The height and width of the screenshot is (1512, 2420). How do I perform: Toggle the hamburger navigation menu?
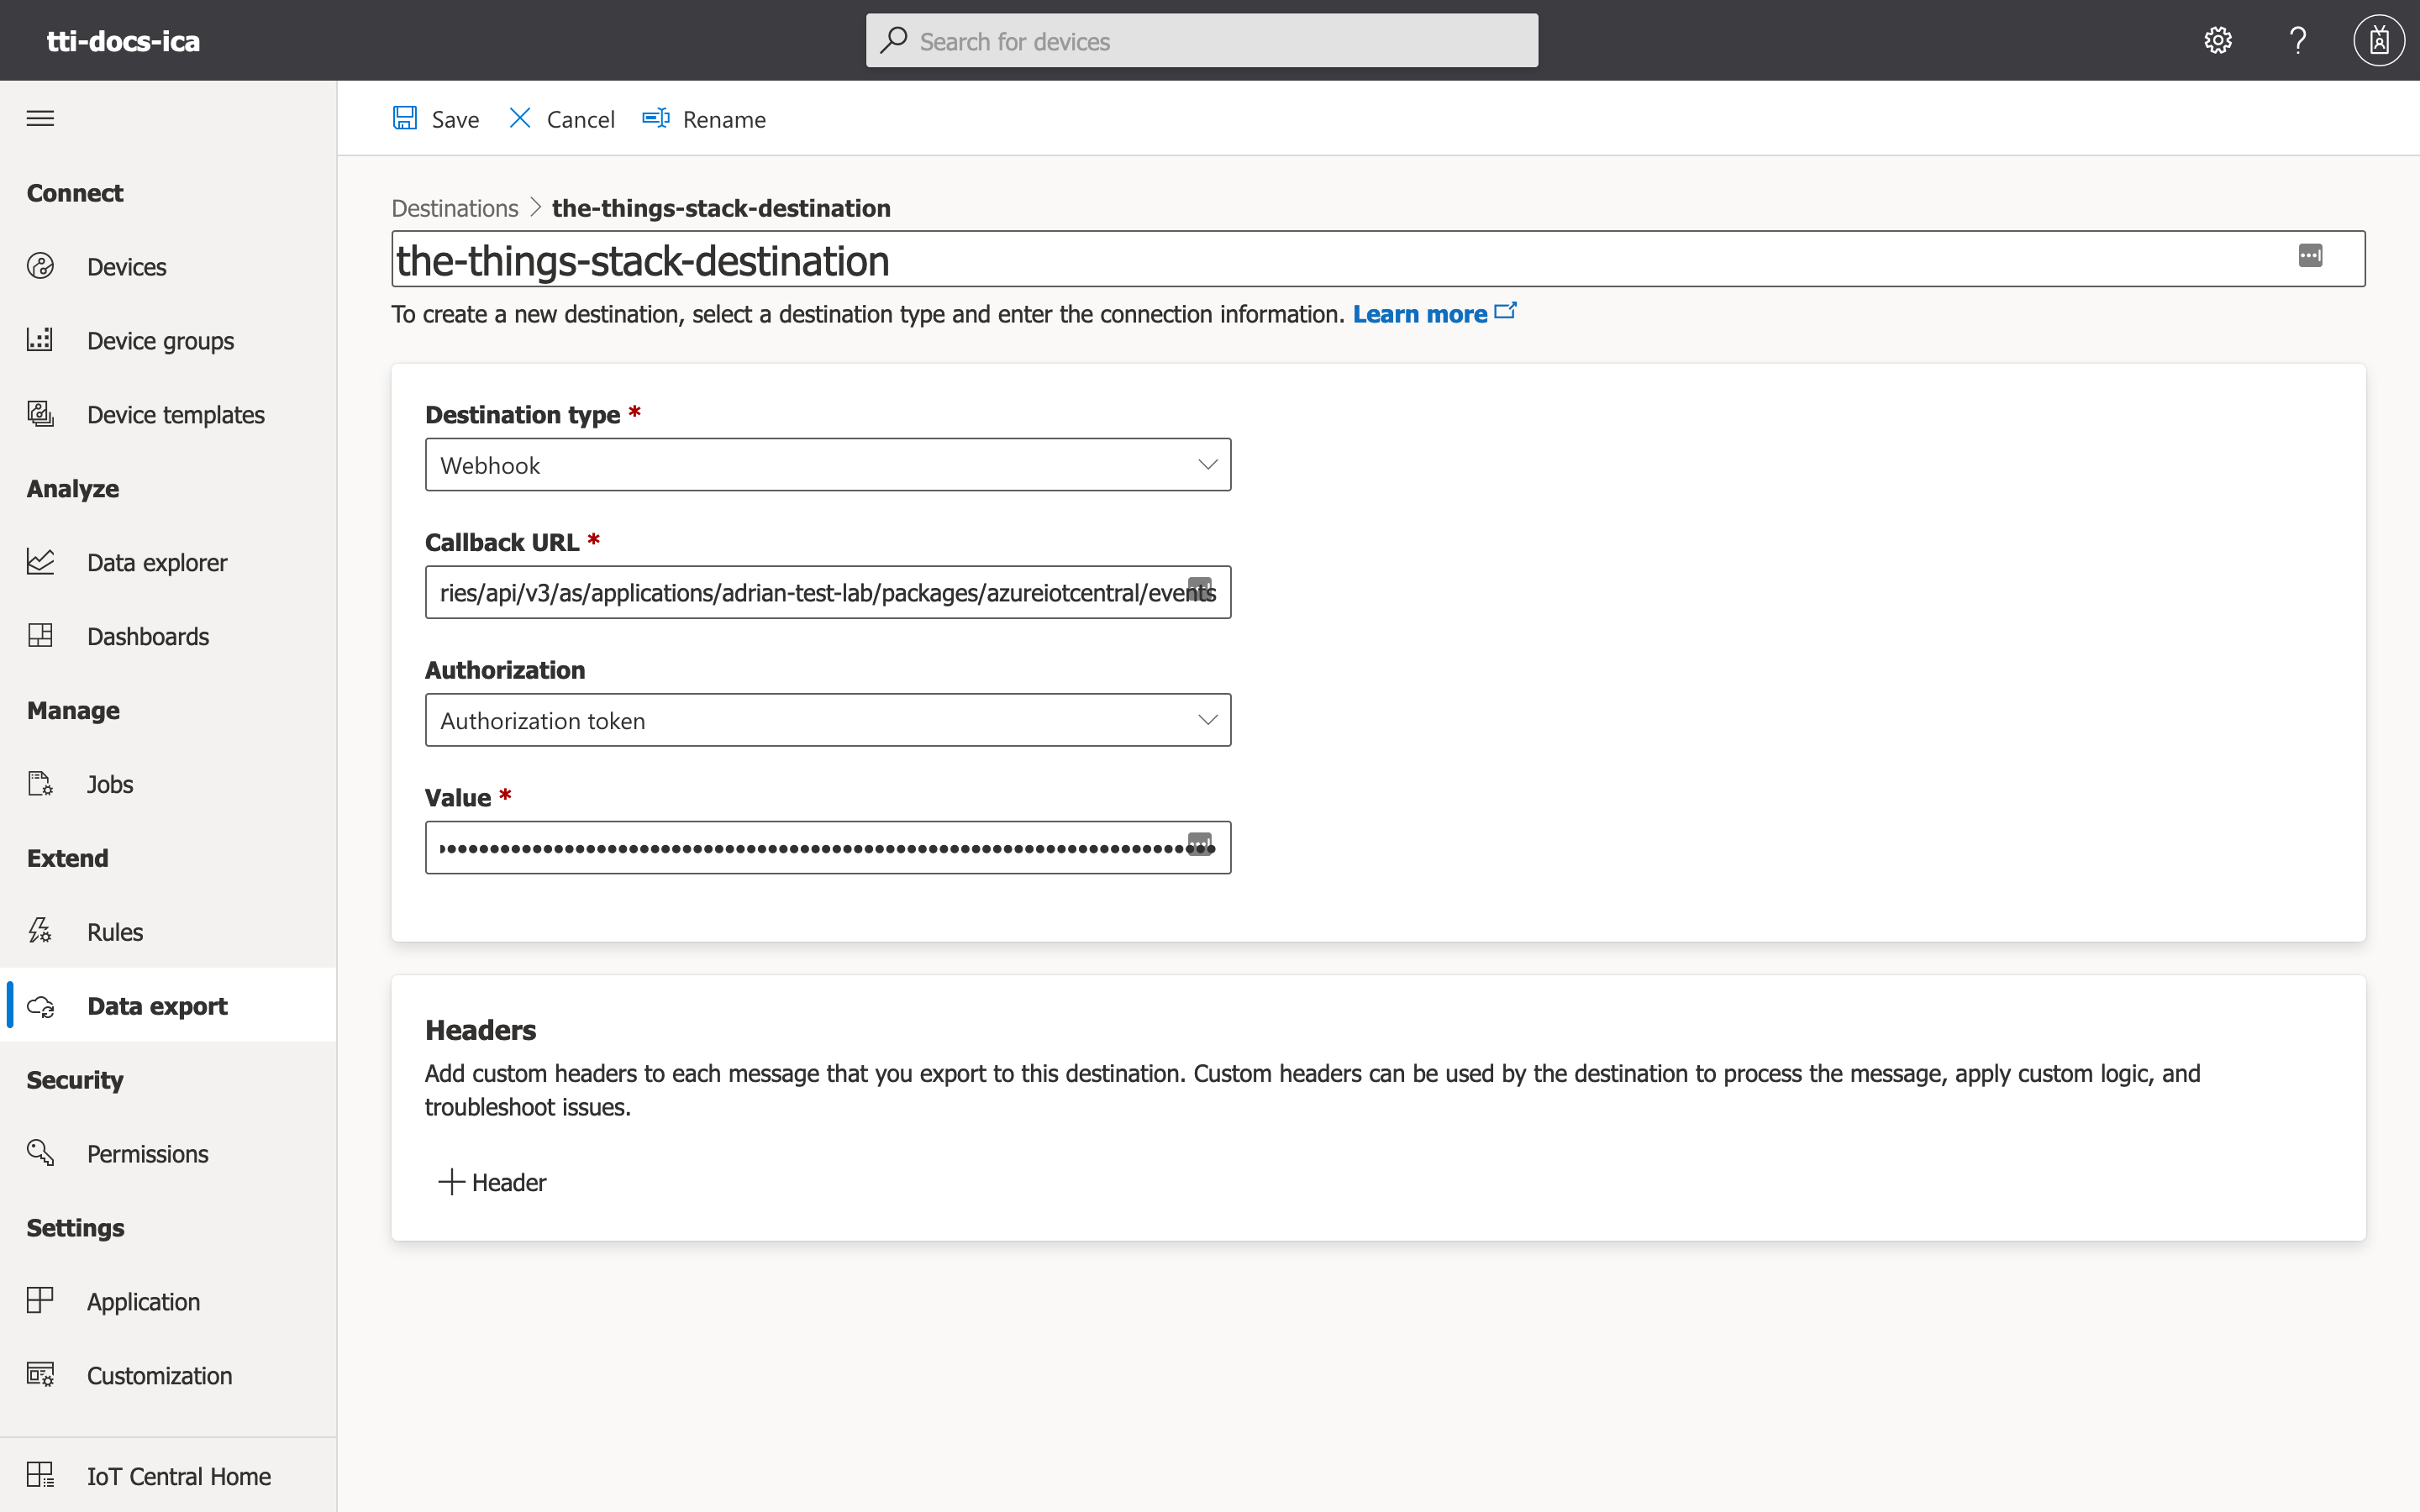coord(40,118)
